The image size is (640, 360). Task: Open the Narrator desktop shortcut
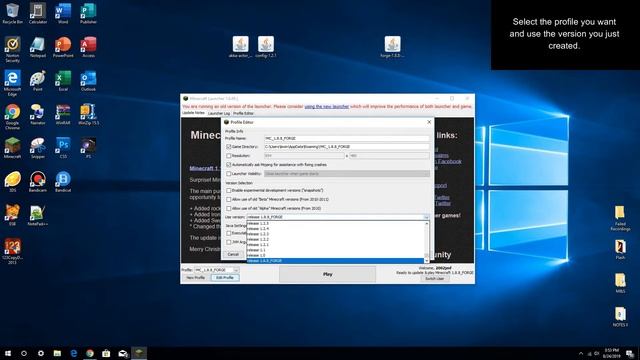[38, 114]
